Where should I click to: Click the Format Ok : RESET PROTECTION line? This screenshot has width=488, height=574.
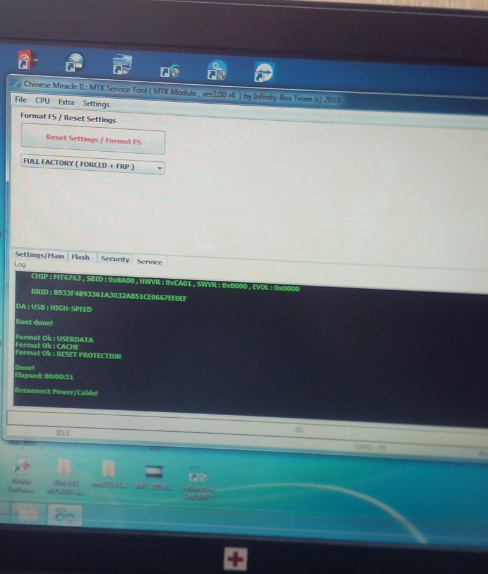point(68,354)
